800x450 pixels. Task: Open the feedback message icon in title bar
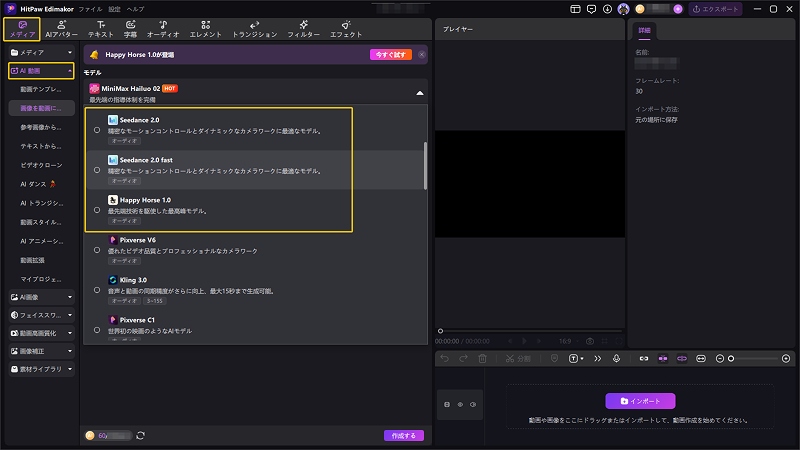tap(591, 9)
